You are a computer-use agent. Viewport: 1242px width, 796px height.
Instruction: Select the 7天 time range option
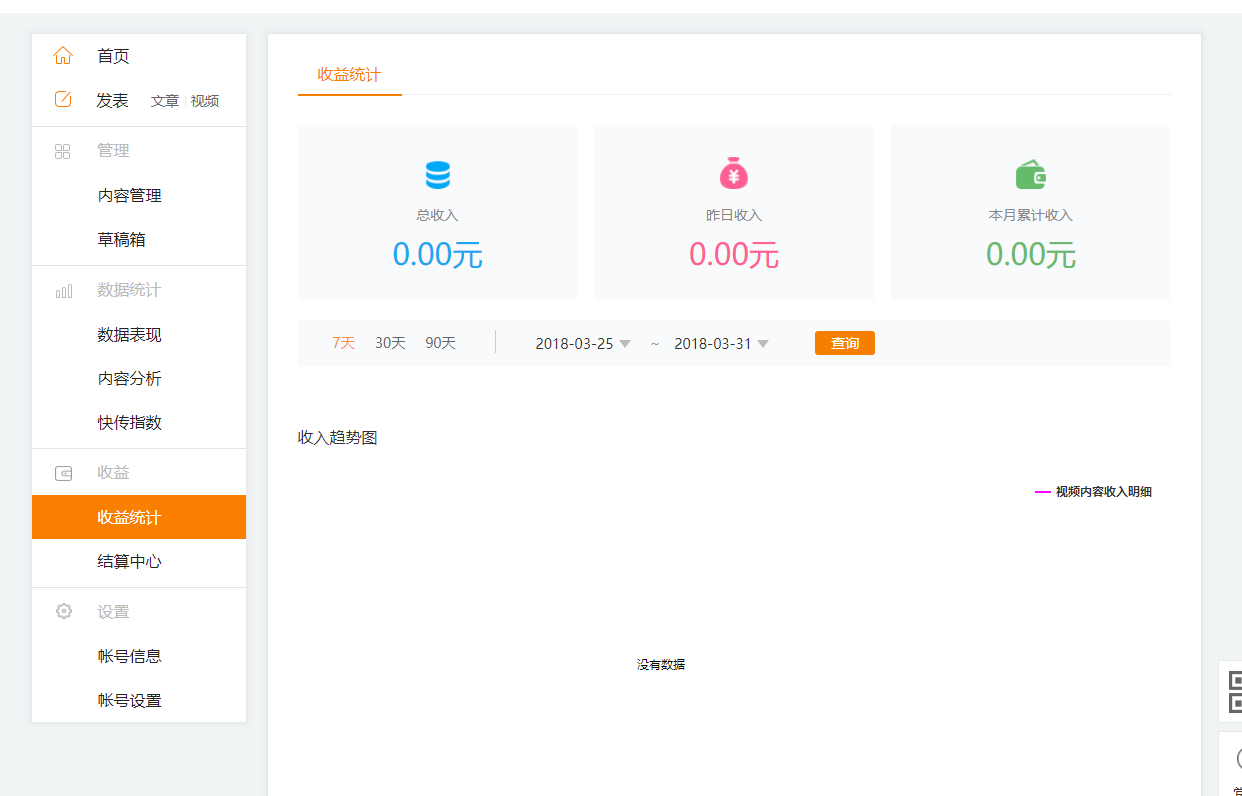(343, 343)
